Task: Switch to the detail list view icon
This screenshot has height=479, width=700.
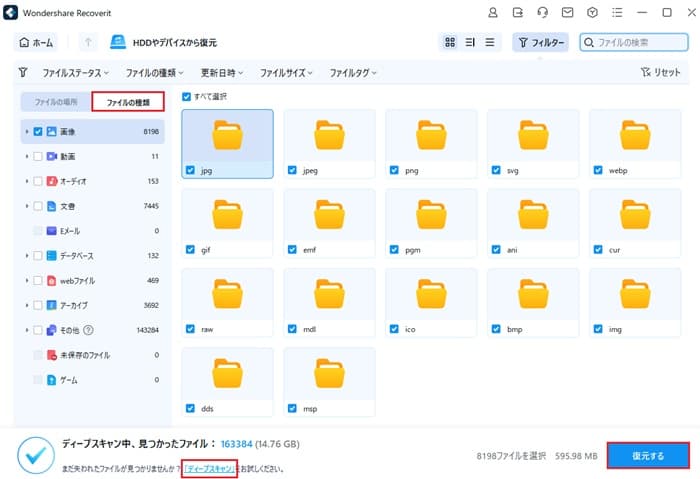Action: click(470, 42)
